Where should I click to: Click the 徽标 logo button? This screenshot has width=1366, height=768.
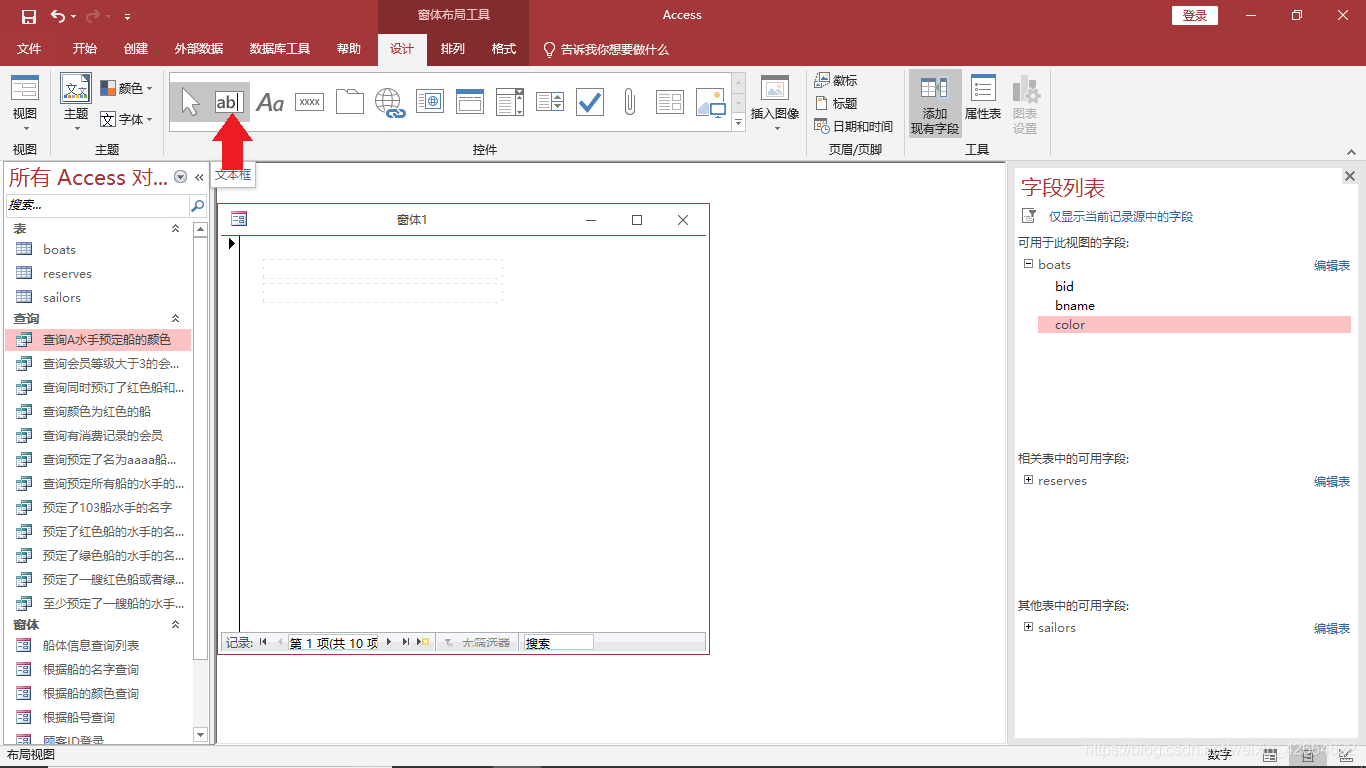(x=836, y=80)
